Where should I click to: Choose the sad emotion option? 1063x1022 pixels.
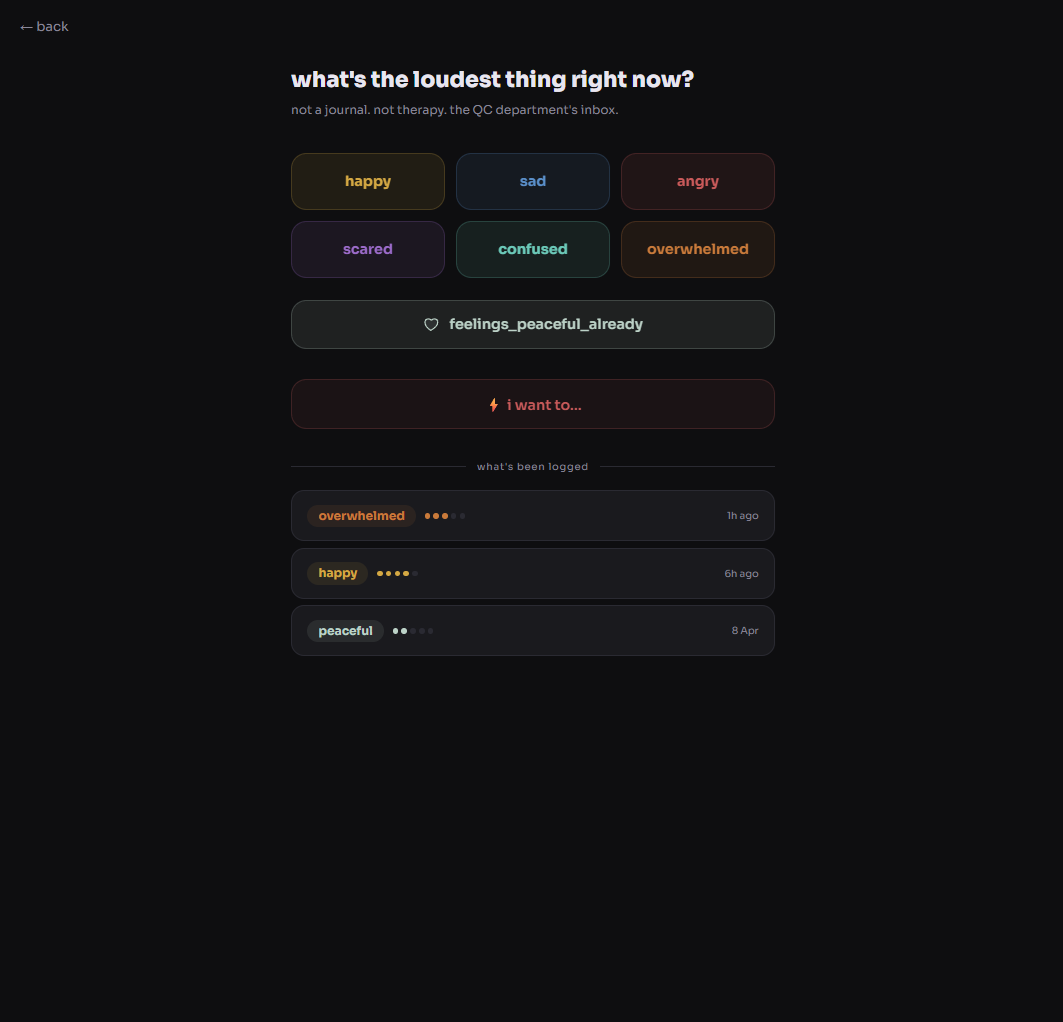[x=533, y=182]
